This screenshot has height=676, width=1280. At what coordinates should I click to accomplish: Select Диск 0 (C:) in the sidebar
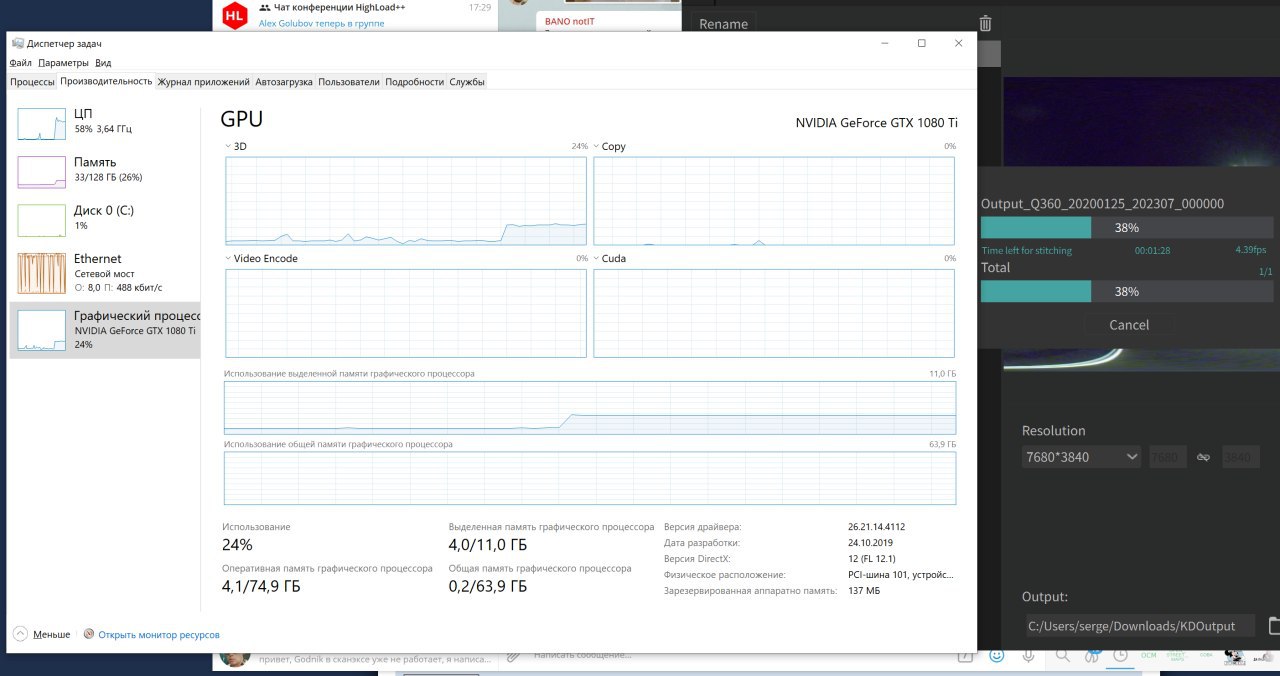[x=104, y=219]
